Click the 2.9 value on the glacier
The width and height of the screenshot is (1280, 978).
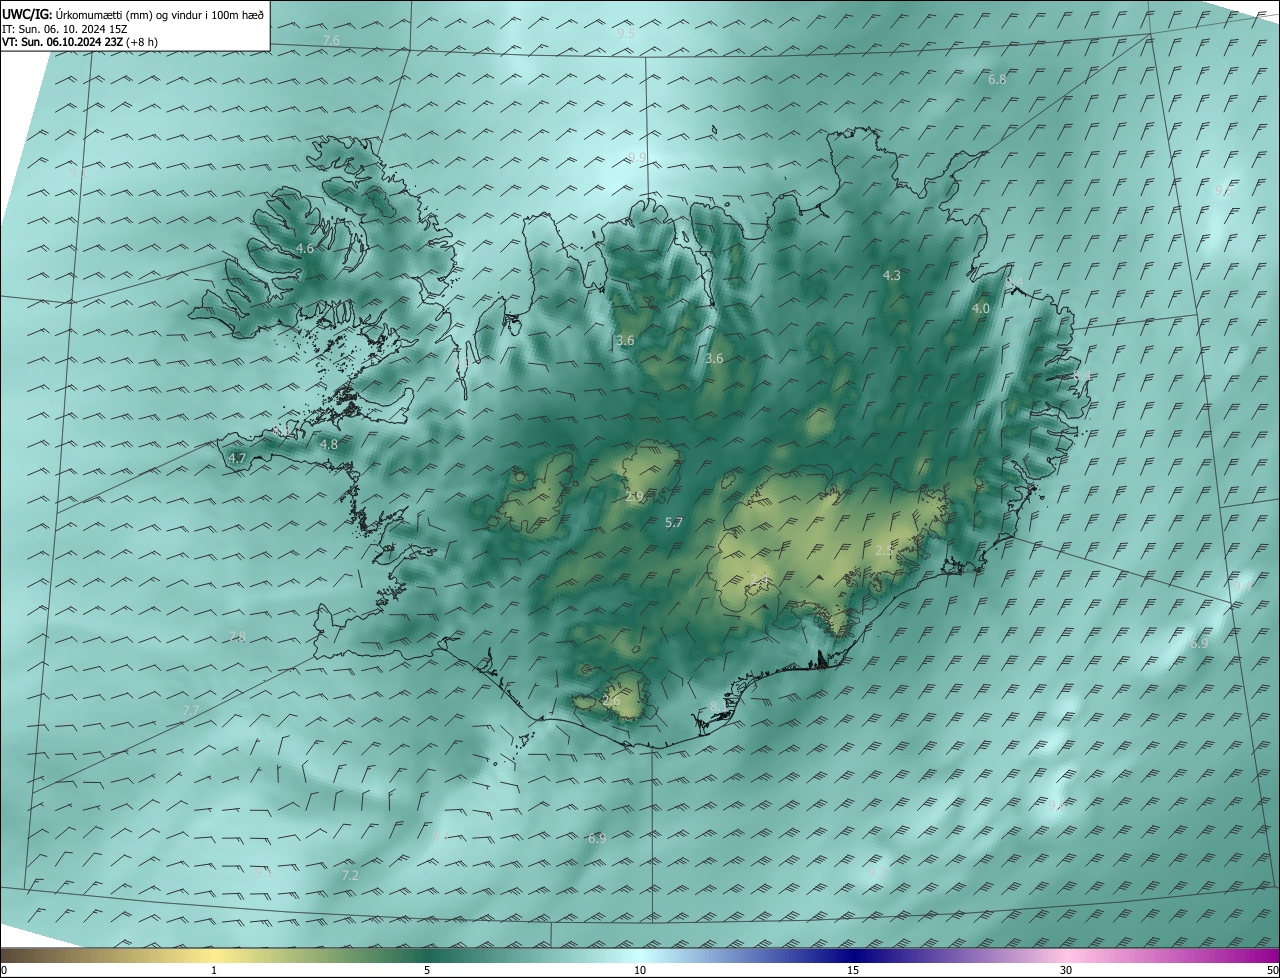tap(634, 496)
